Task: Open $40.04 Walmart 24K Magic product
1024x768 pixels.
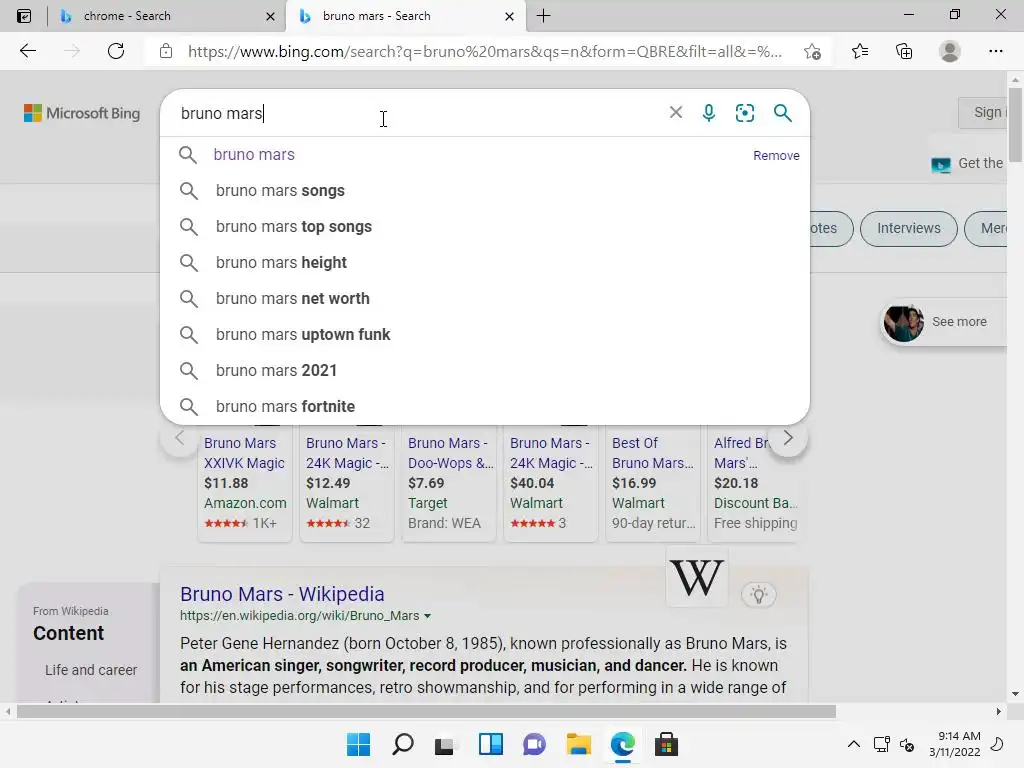Action: 551,483
